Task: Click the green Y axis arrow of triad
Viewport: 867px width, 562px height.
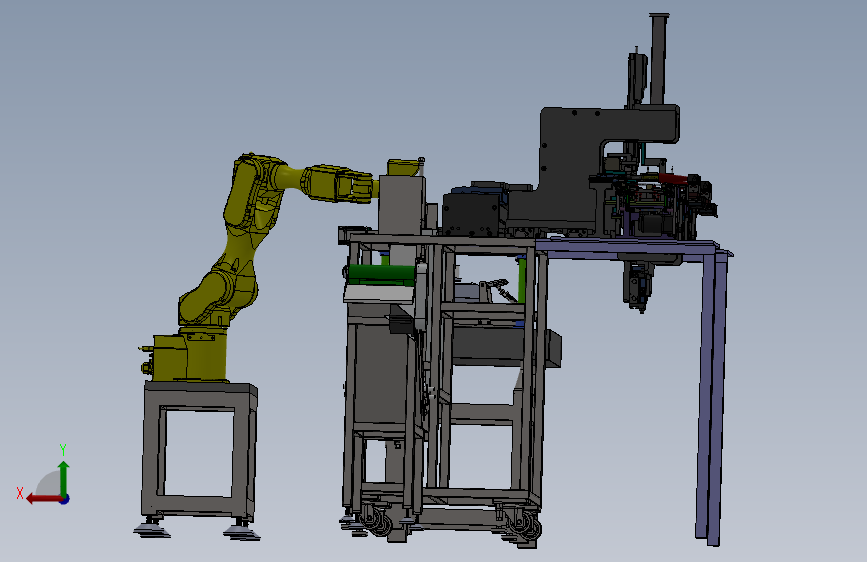Action: (x=64, y=477)
